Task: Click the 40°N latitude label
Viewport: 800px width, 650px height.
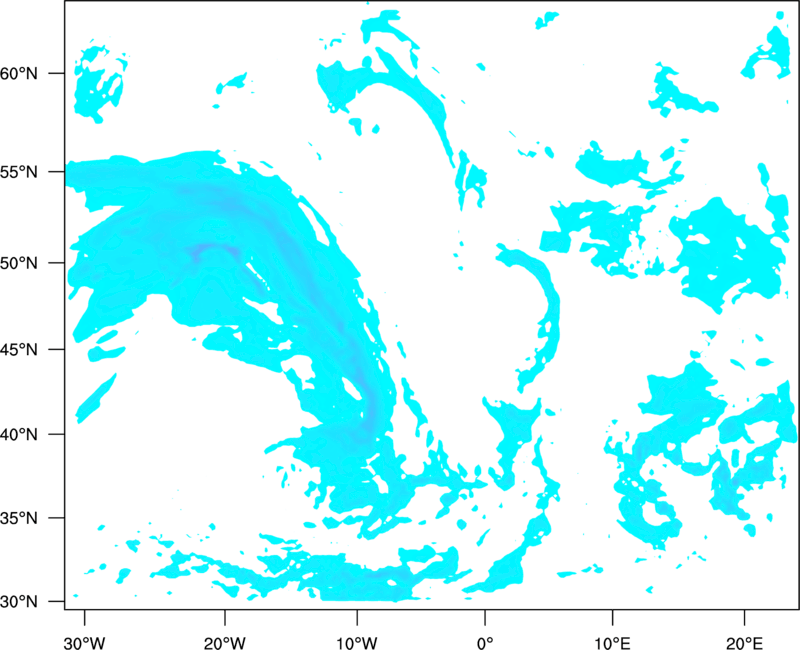Action: pos(19,435)
